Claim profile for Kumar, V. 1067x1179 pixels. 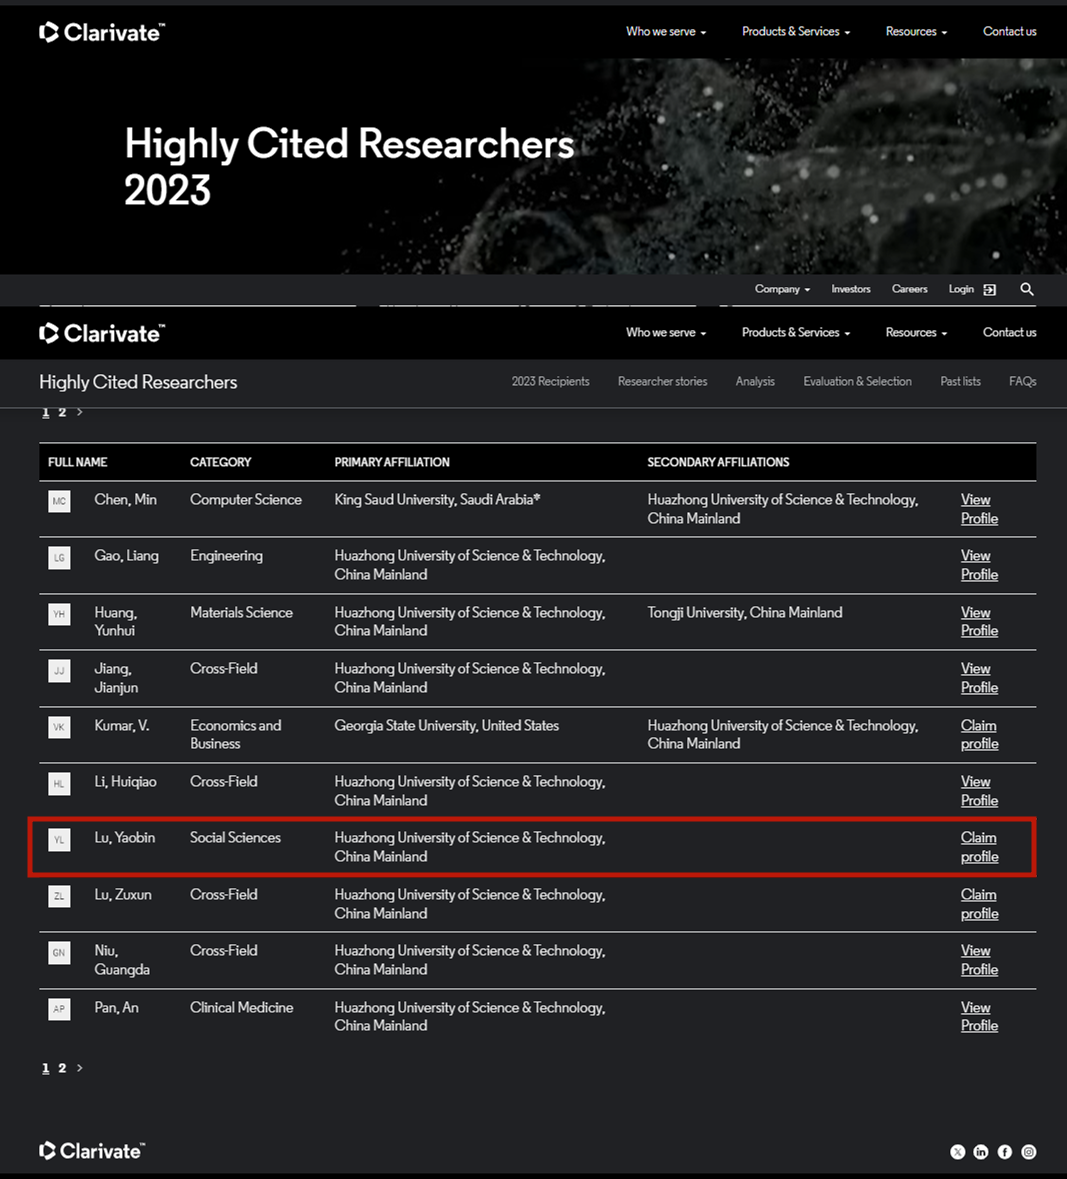(979, 735)
